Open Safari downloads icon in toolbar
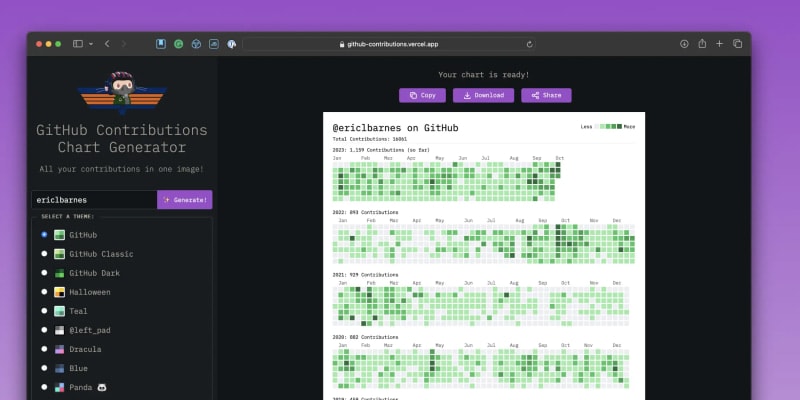Viewport: 800px width, 400px height. click(684, 44)
